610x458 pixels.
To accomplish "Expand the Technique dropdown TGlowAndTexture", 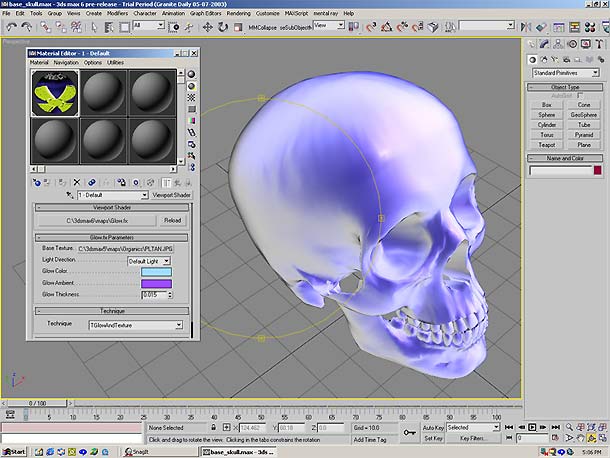I will [135, 325].
